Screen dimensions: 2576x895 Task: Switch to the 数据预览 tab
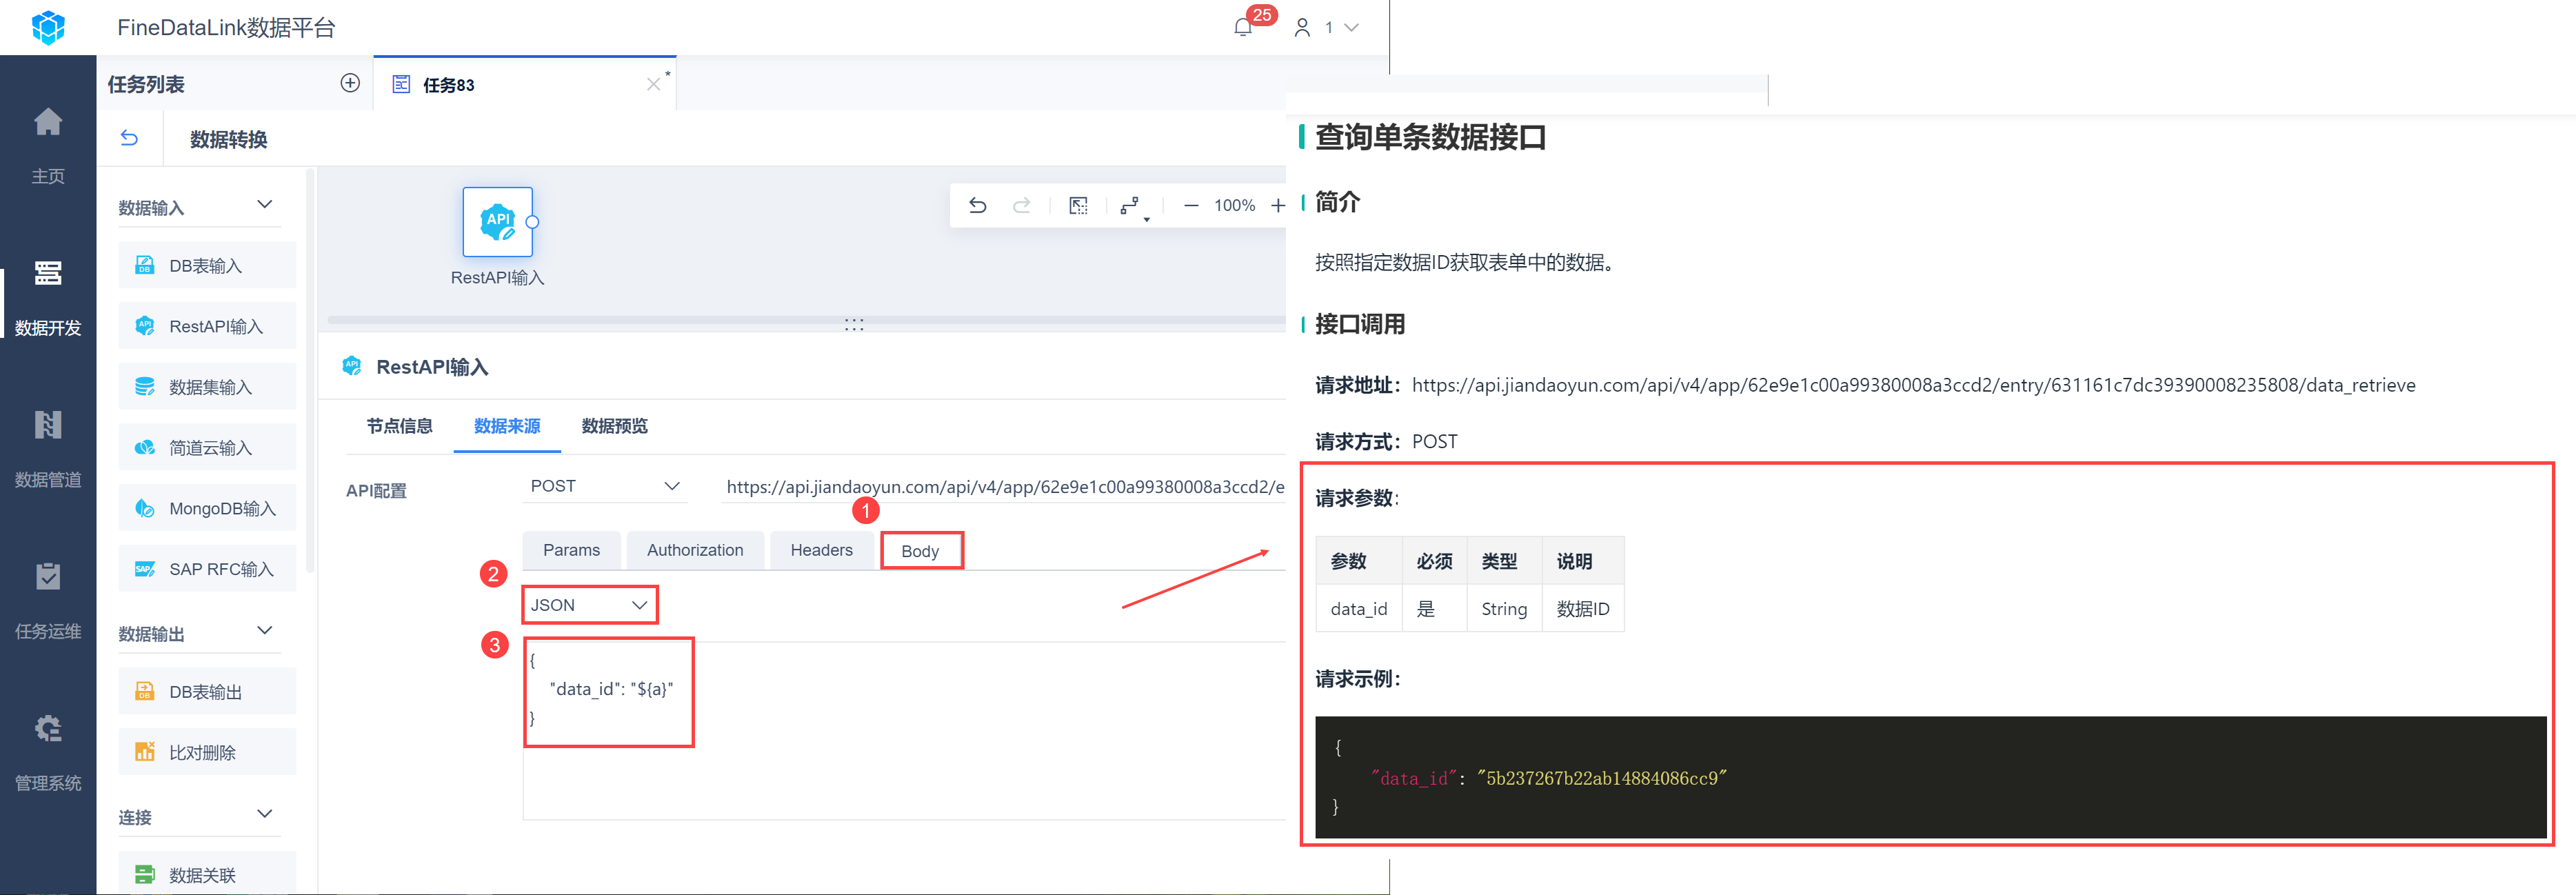click(x=614, y=426)
